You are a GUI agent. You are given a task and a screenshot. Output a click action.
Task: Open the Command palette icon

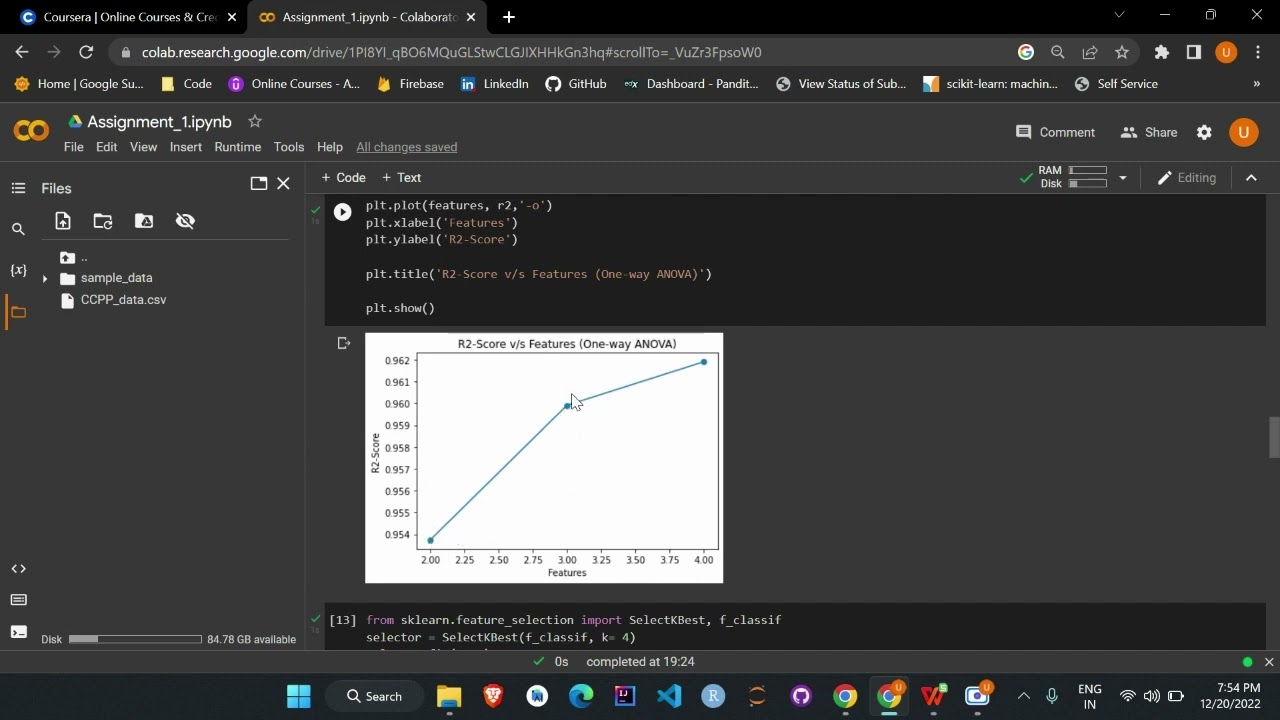point(18,600)
